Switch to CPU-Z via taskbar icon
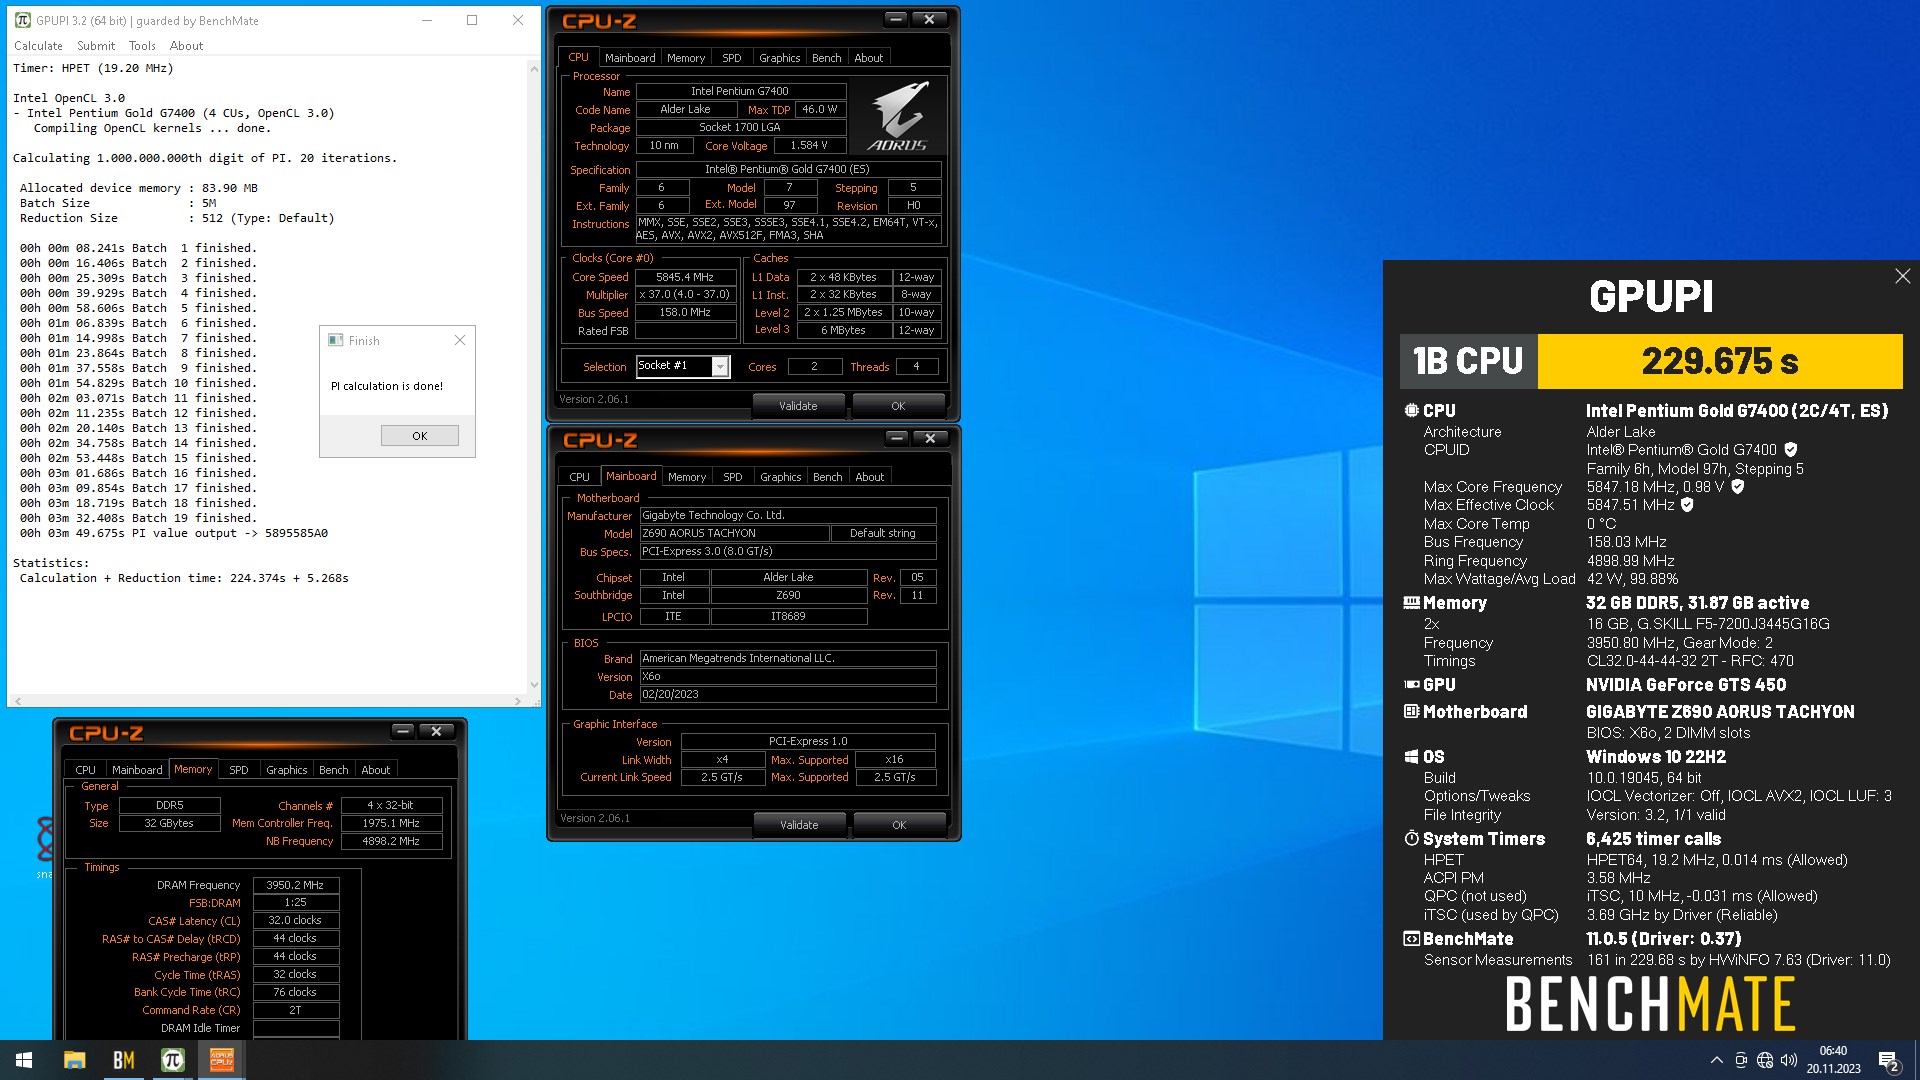Viewport: 1920px width, 1080px height. [221, 1060]
